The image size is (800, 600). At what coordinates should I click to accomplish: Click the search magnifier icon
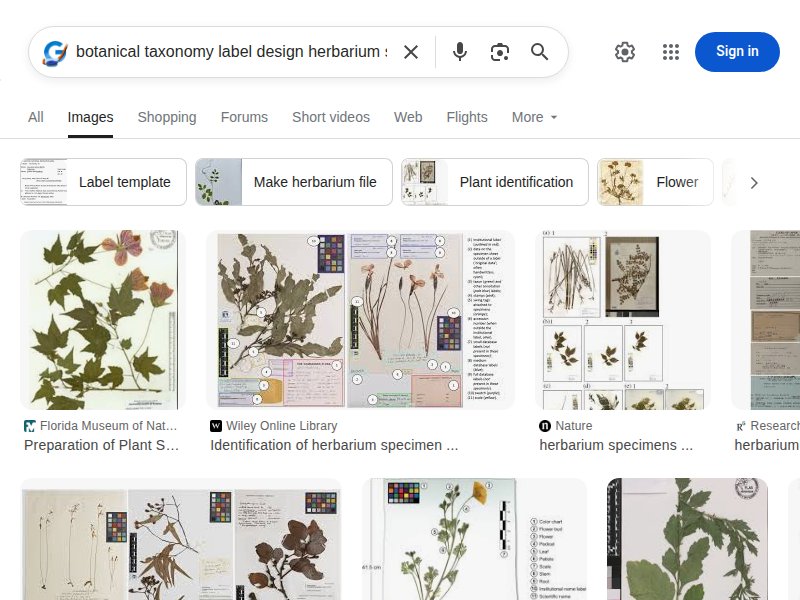(539, 51)
